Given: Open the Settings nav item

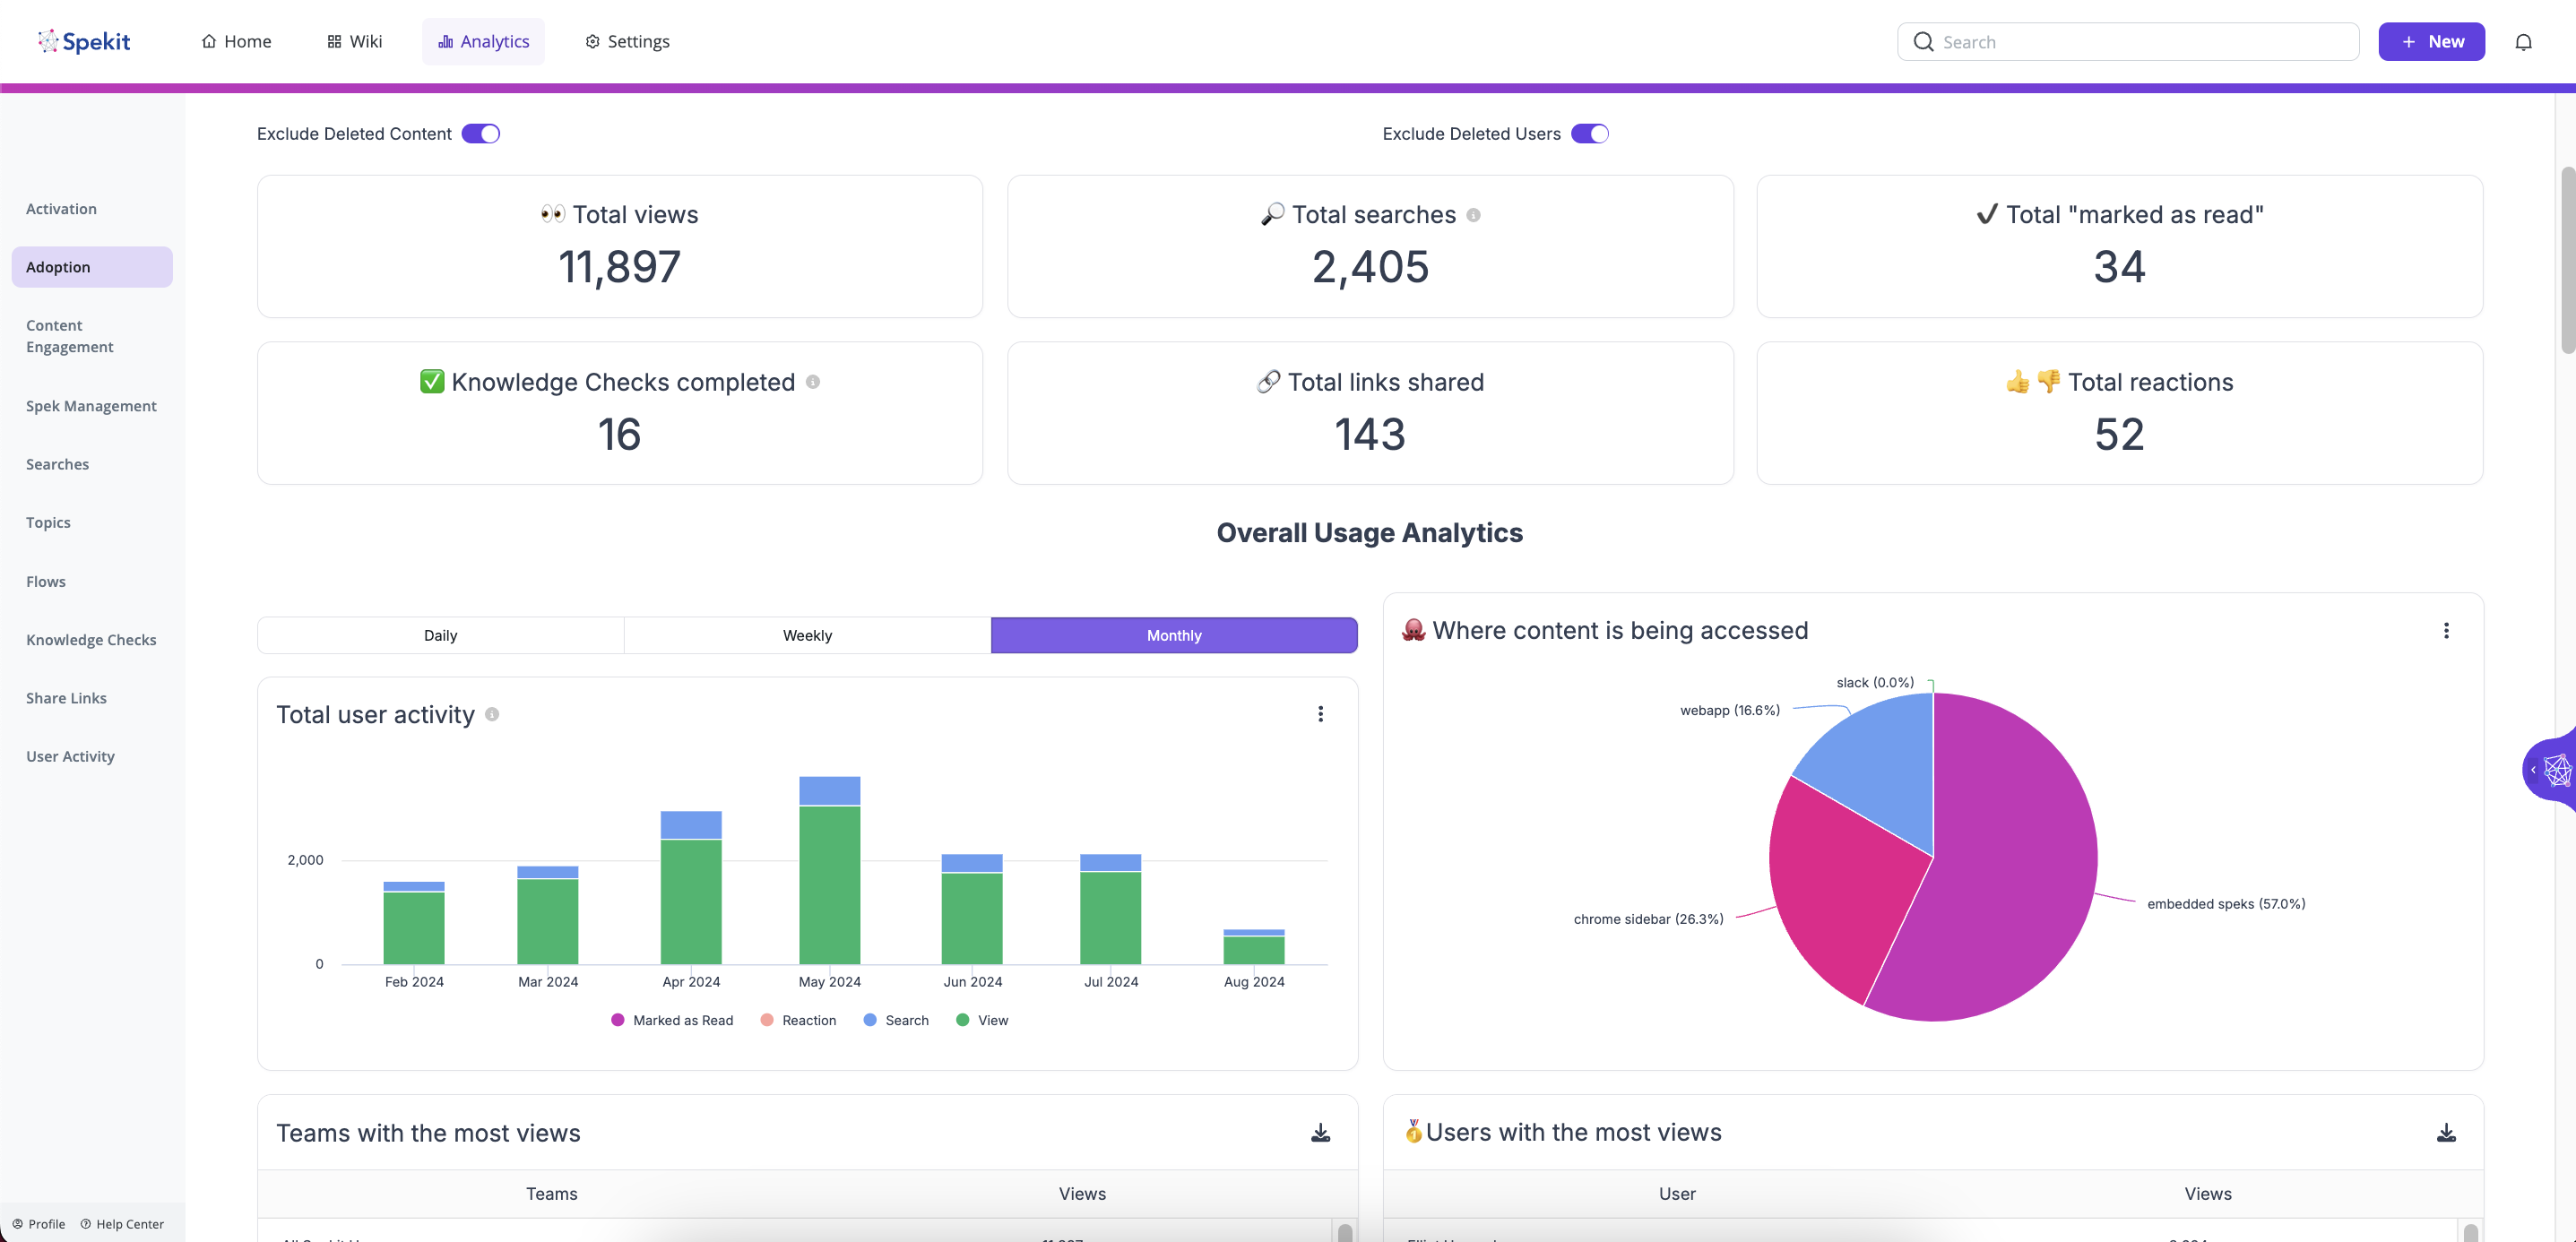Looking at the screenshot, I should click(x=627, y=41).
